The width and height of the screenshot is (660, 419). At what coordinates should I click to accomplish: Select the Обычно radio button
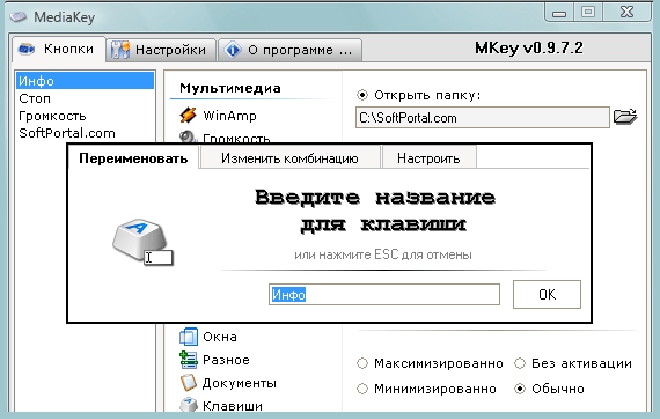(x=520, y=388)
